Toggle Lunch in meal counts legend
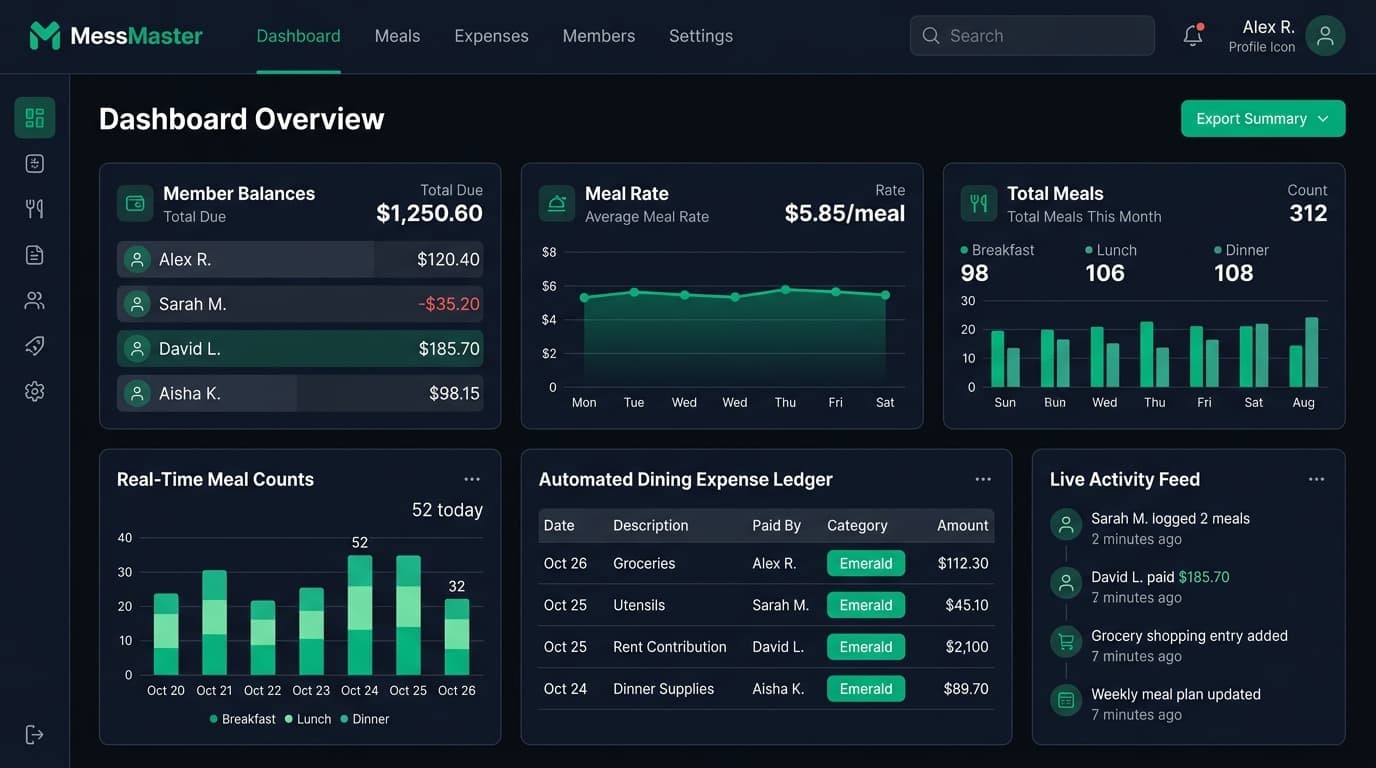 click(x=308, y=719)
